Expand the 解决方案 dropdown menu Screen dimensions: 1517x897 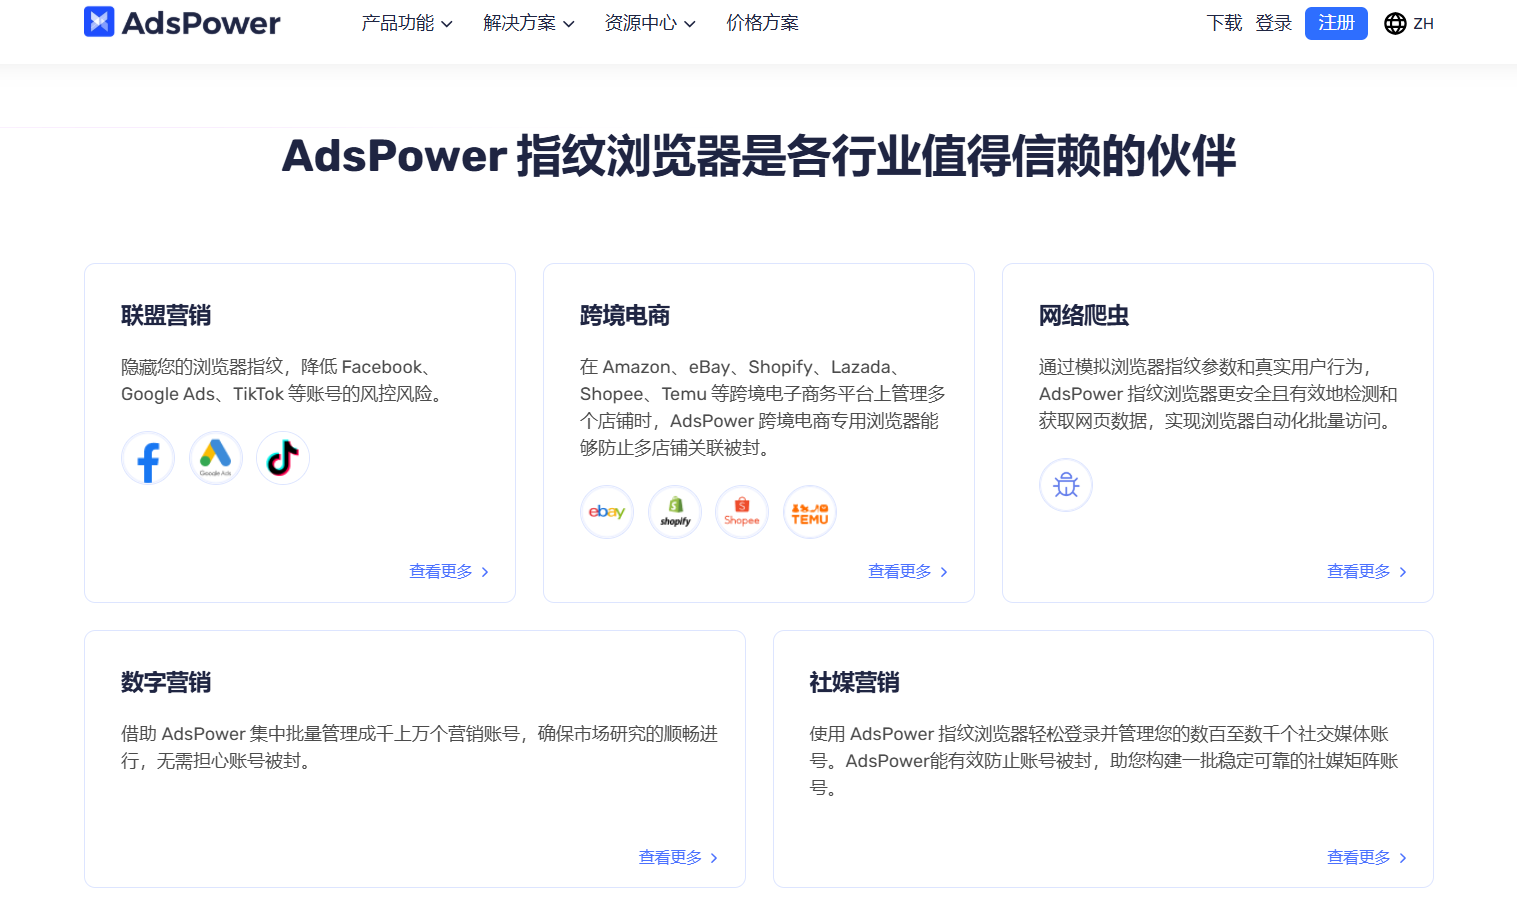click(529, 23)
